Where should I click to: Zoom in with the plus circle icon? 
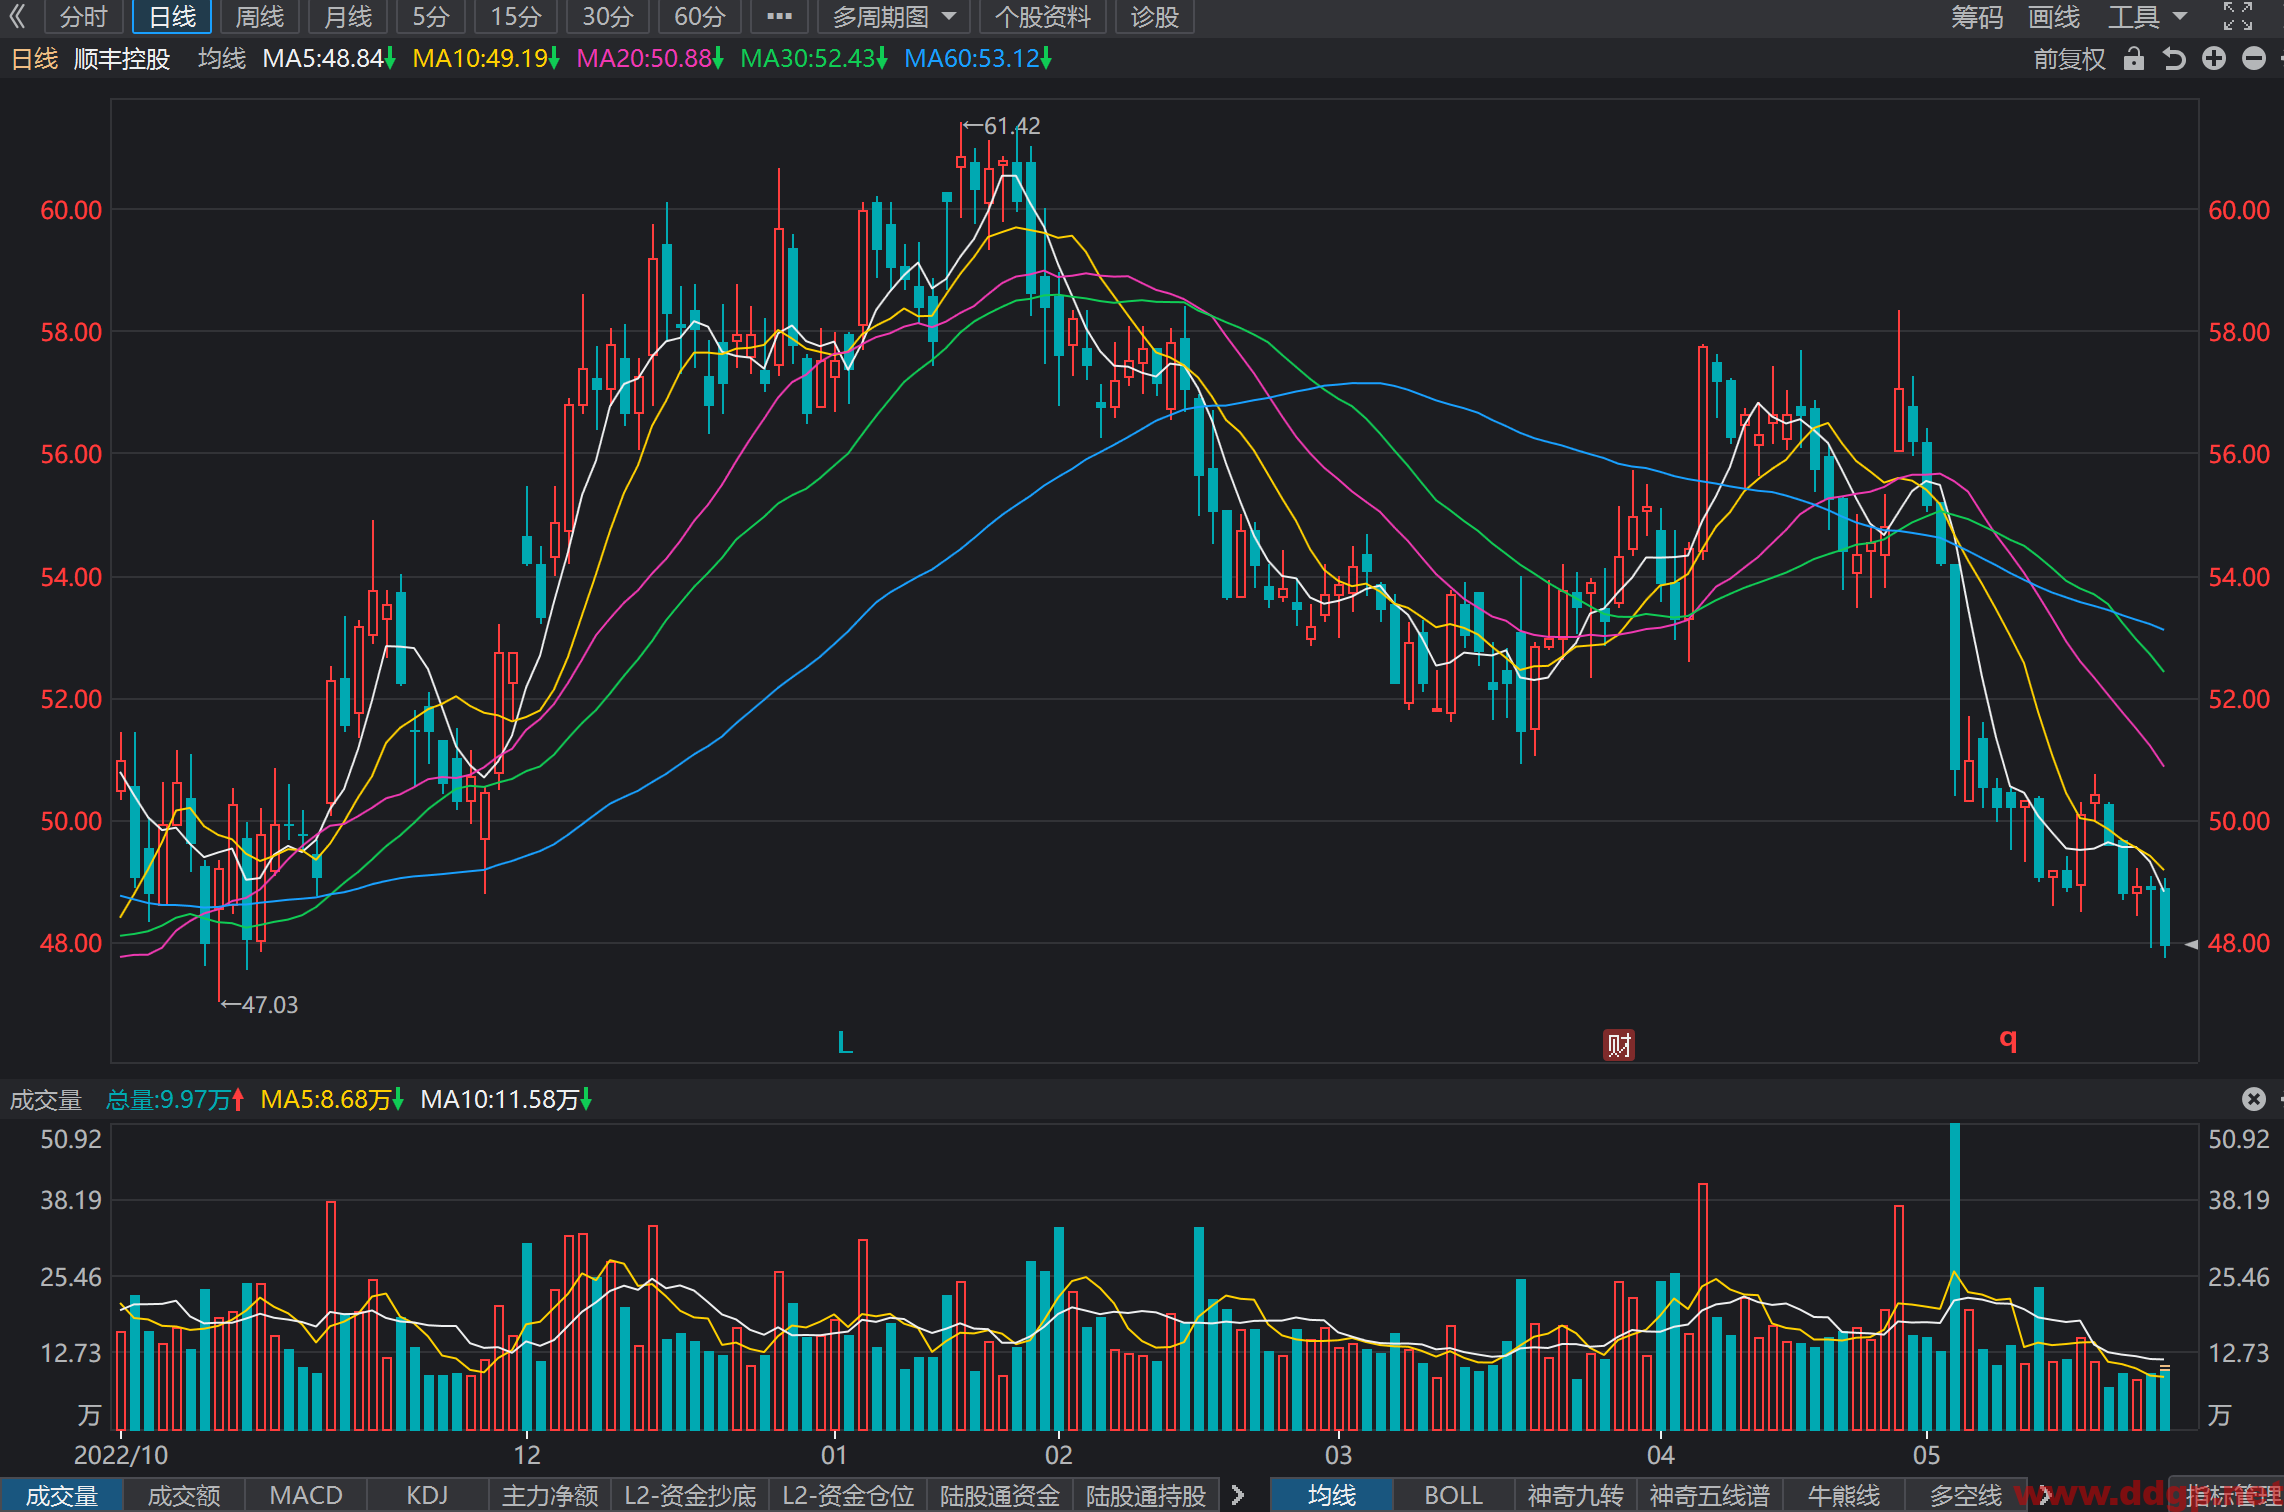pyautogui.click(x=2214, y=59)
